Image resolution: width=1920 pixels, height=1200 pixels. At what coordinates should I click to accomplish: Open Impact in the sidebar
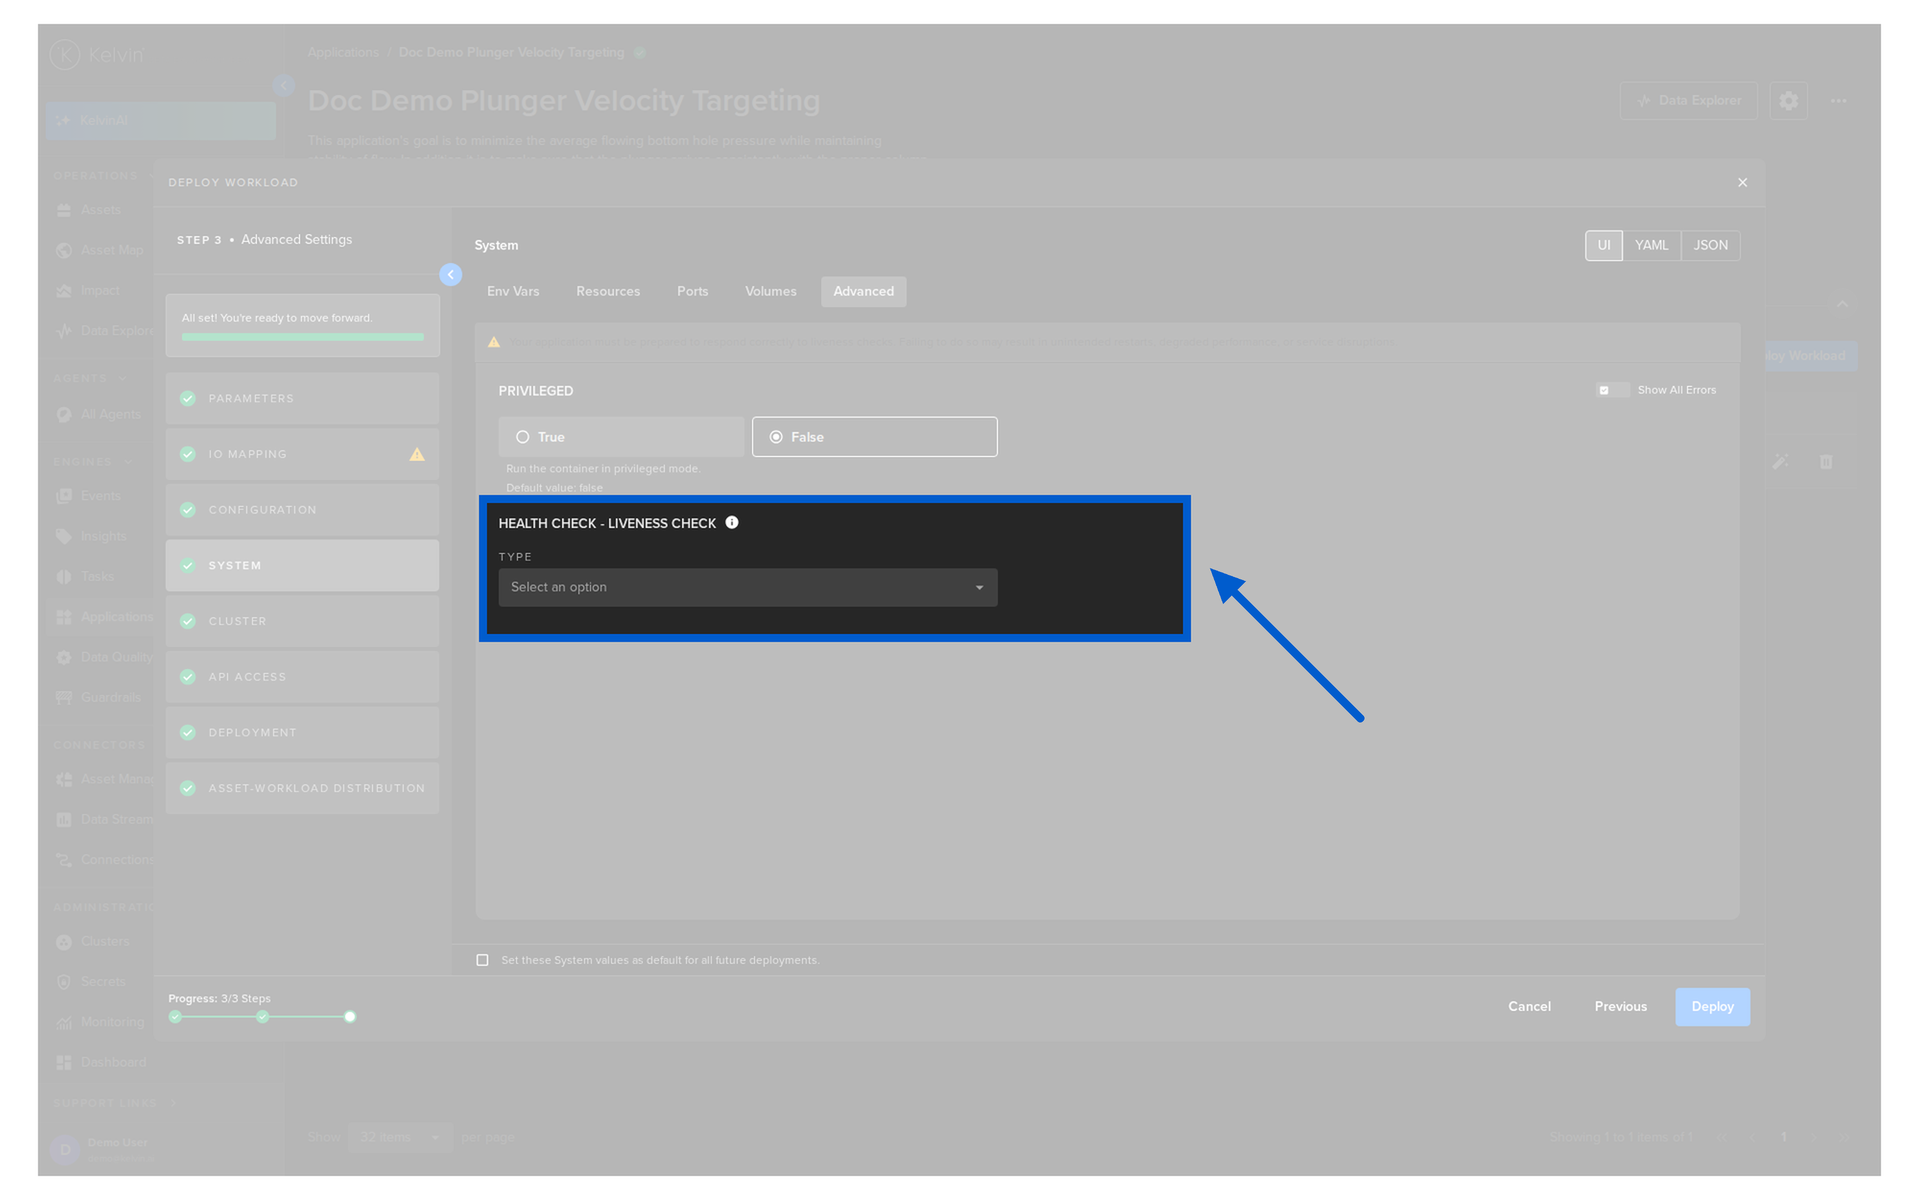point(99,290)
